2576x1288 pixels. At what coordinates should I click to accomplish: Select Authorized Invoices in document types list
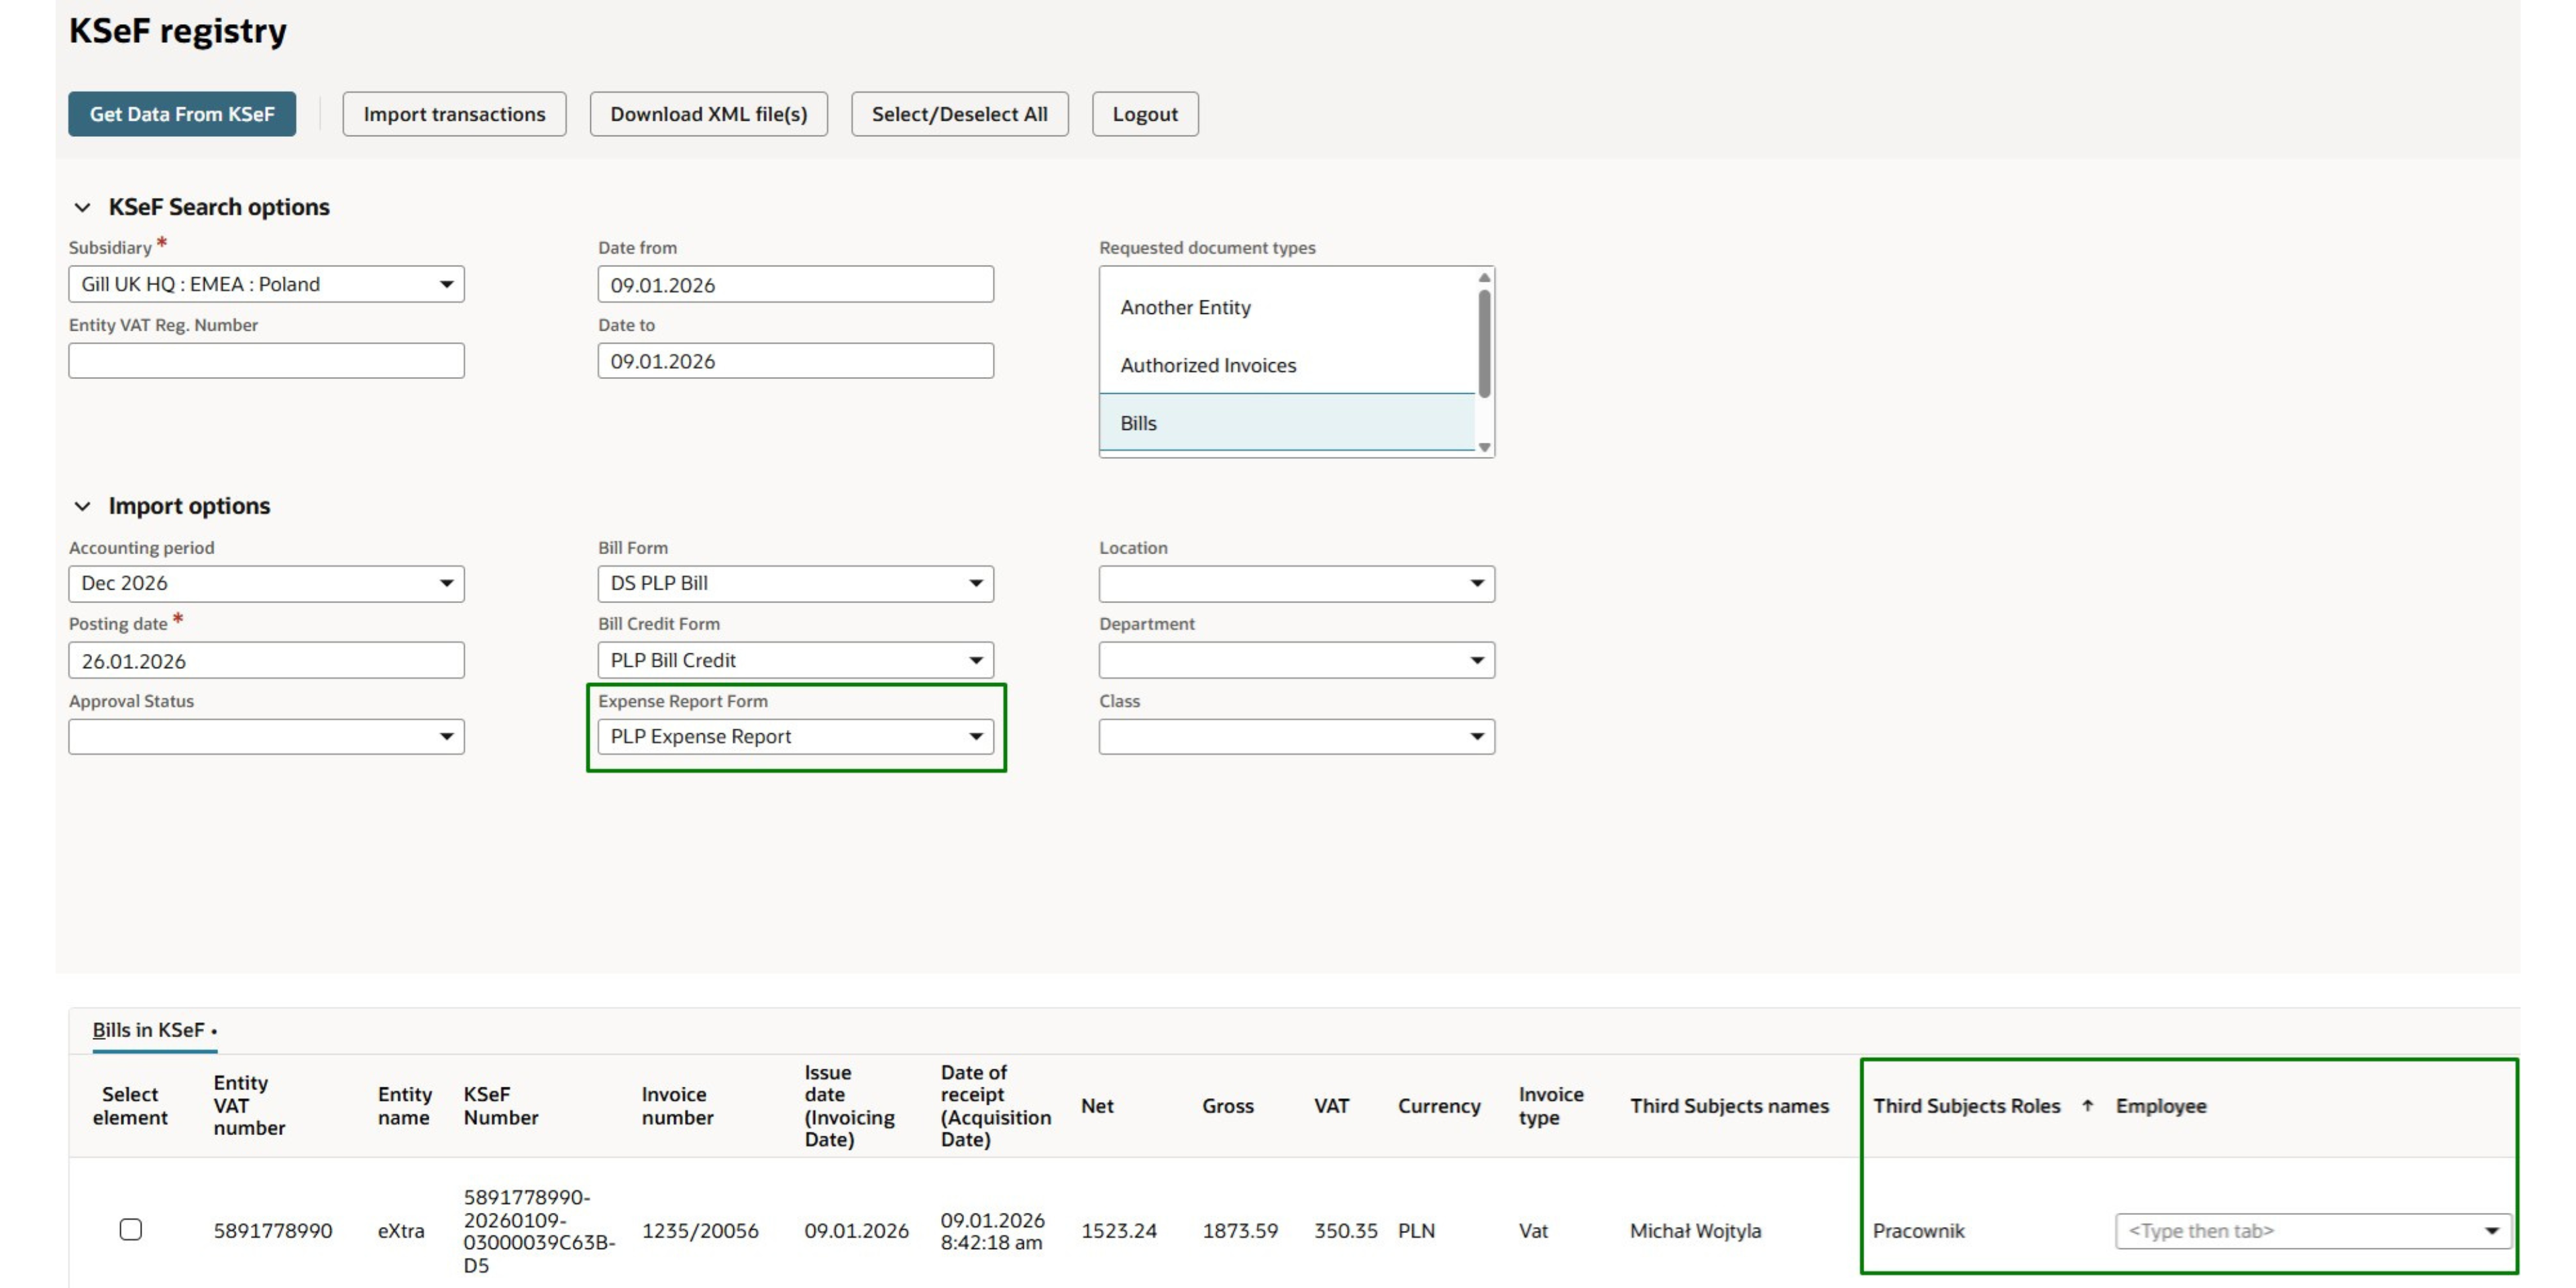pyautogui.click(x=1209, y=365)
